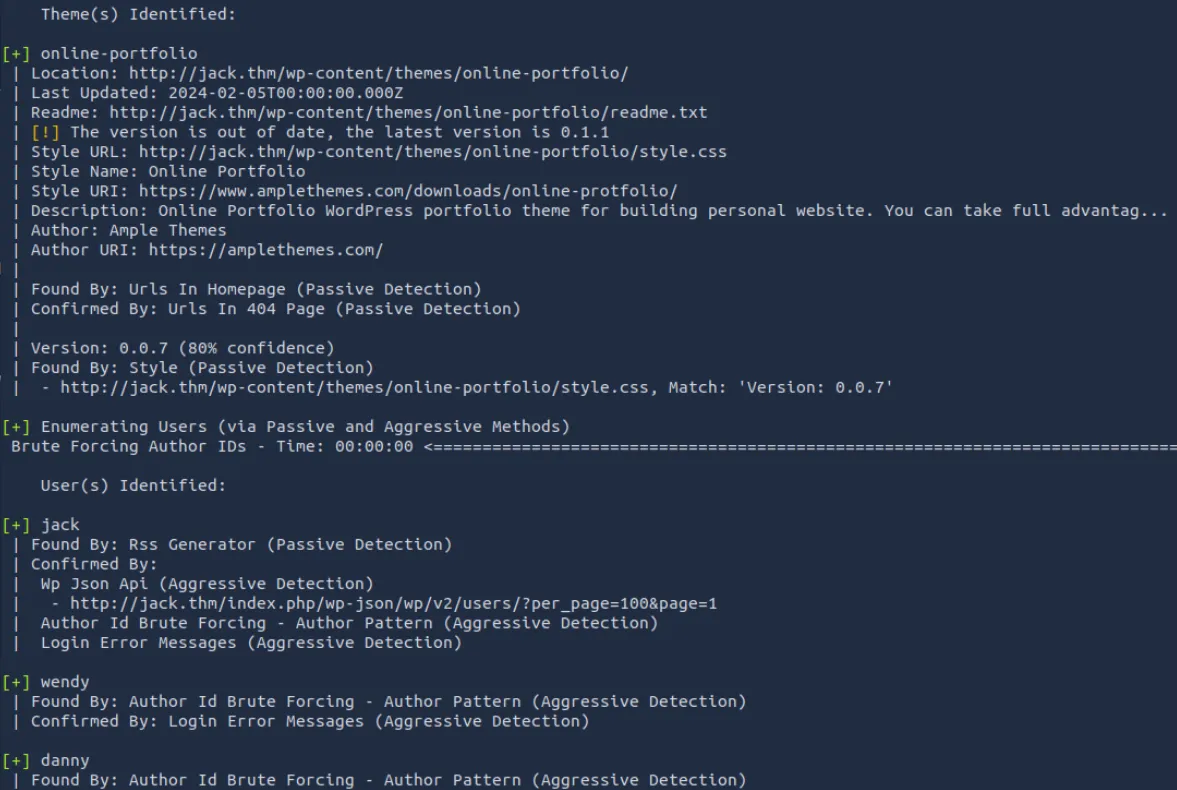Screen dimensions: 1177x790
Task: Open the wp-json users API URL
Action: click(393, 604)
